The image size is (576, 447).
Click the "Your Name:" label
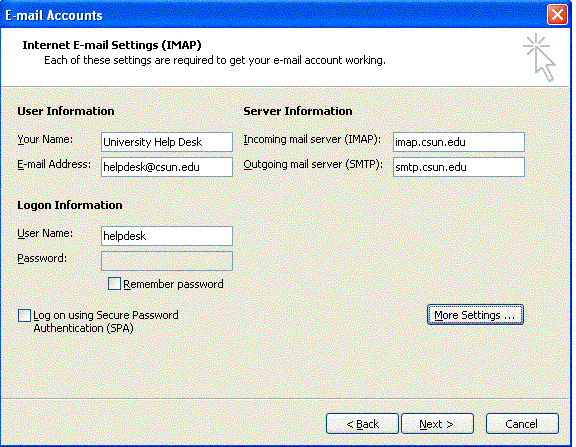point(45,140)
